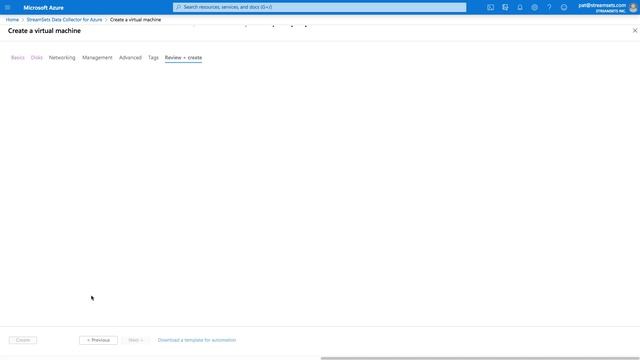Image resolution: width=640 pixels, height=360 pixels.
Task: Open the Directory and subscription filter icon
Action: (505, 7)
